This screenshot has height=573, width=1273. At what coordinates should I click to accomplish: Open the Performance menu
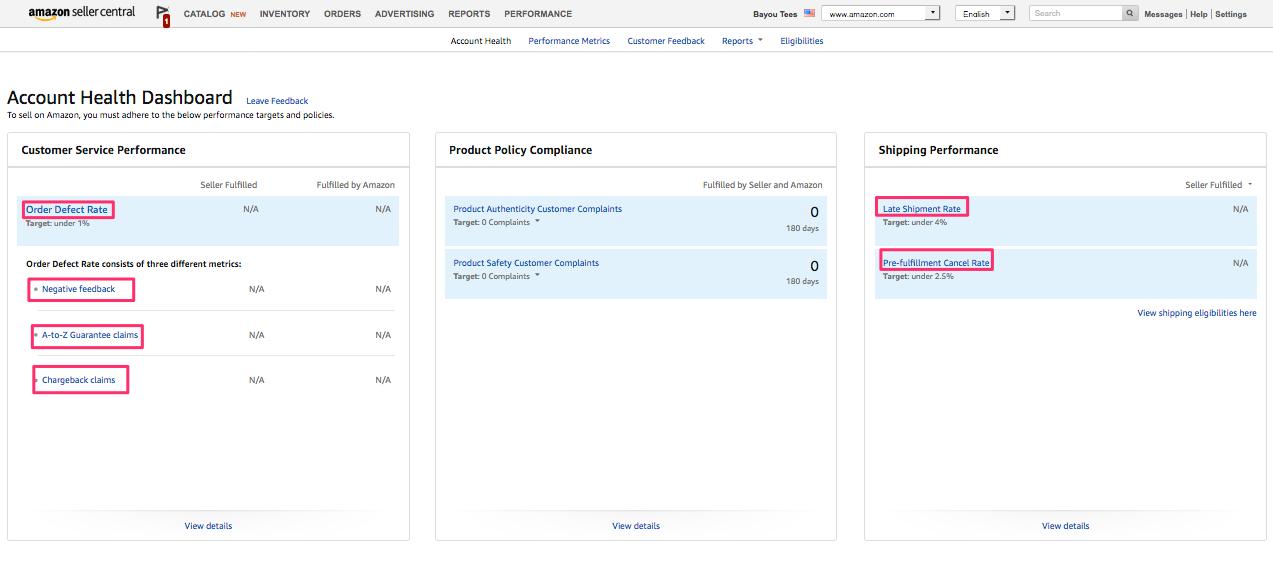538,14
